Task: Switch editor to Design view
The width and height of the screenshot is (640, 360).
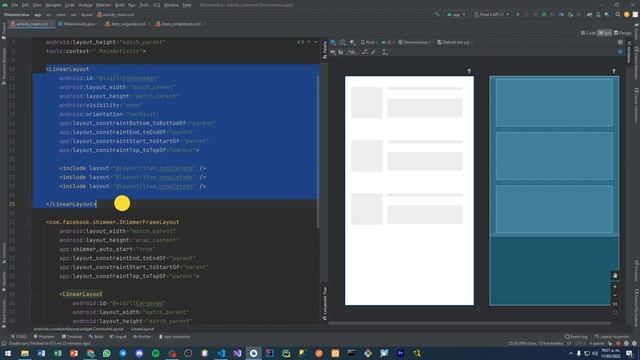Action: point(622,33)
